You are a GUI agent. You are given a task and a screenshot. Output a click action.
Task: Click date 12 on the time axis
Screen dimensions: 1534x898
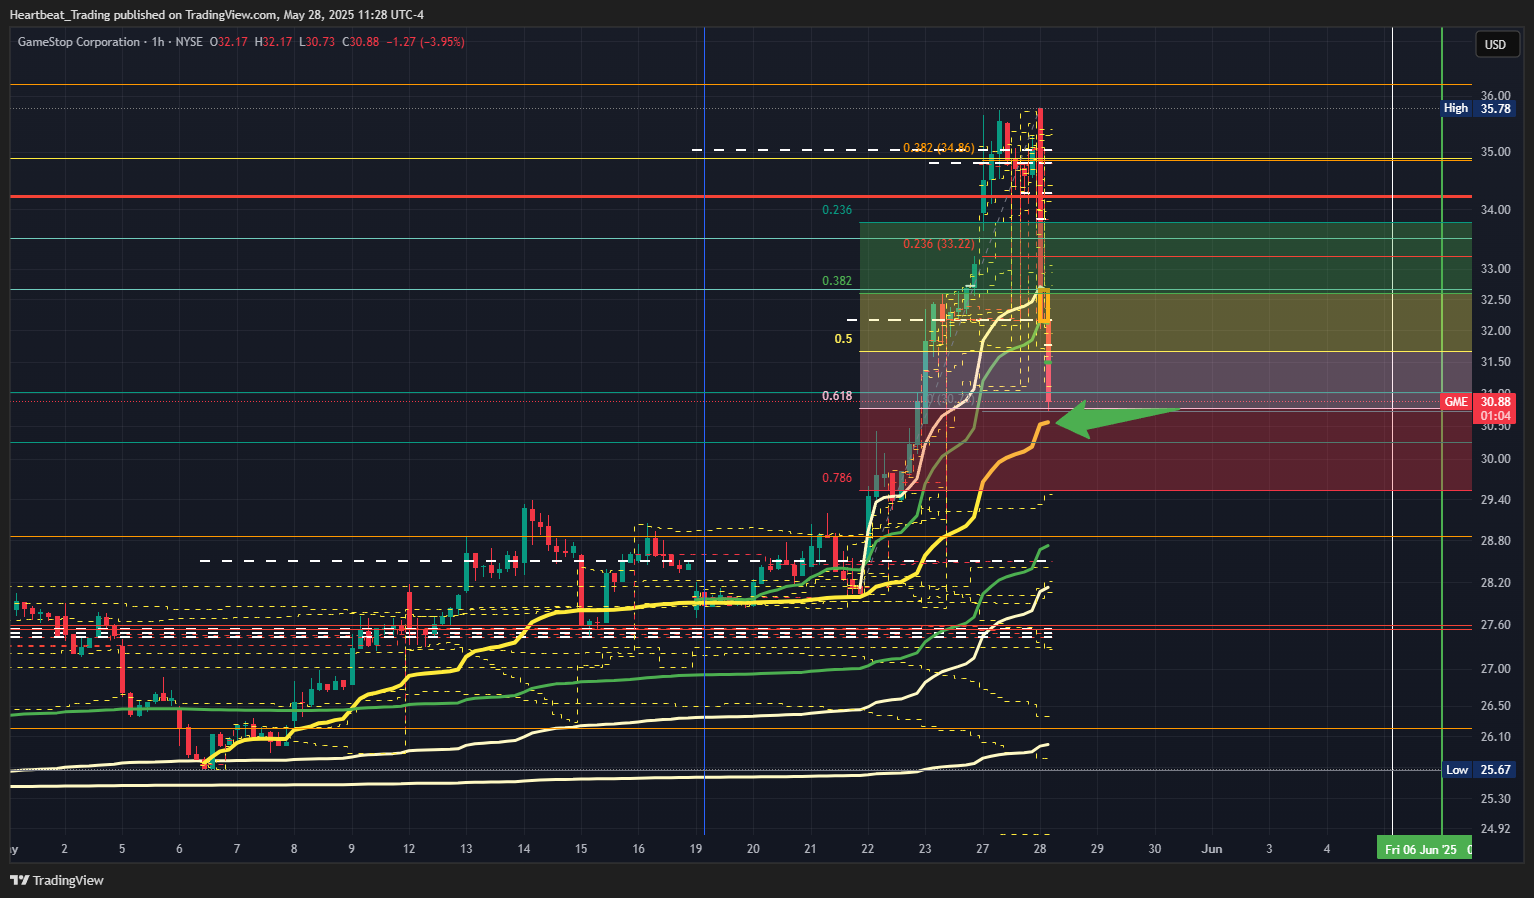click(409, 849)
